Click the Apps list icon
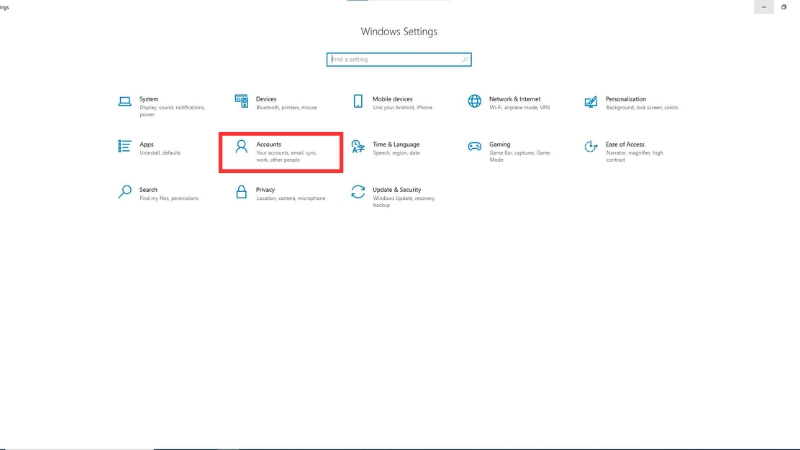The image size is (800, 450). [x=125, y=146]
